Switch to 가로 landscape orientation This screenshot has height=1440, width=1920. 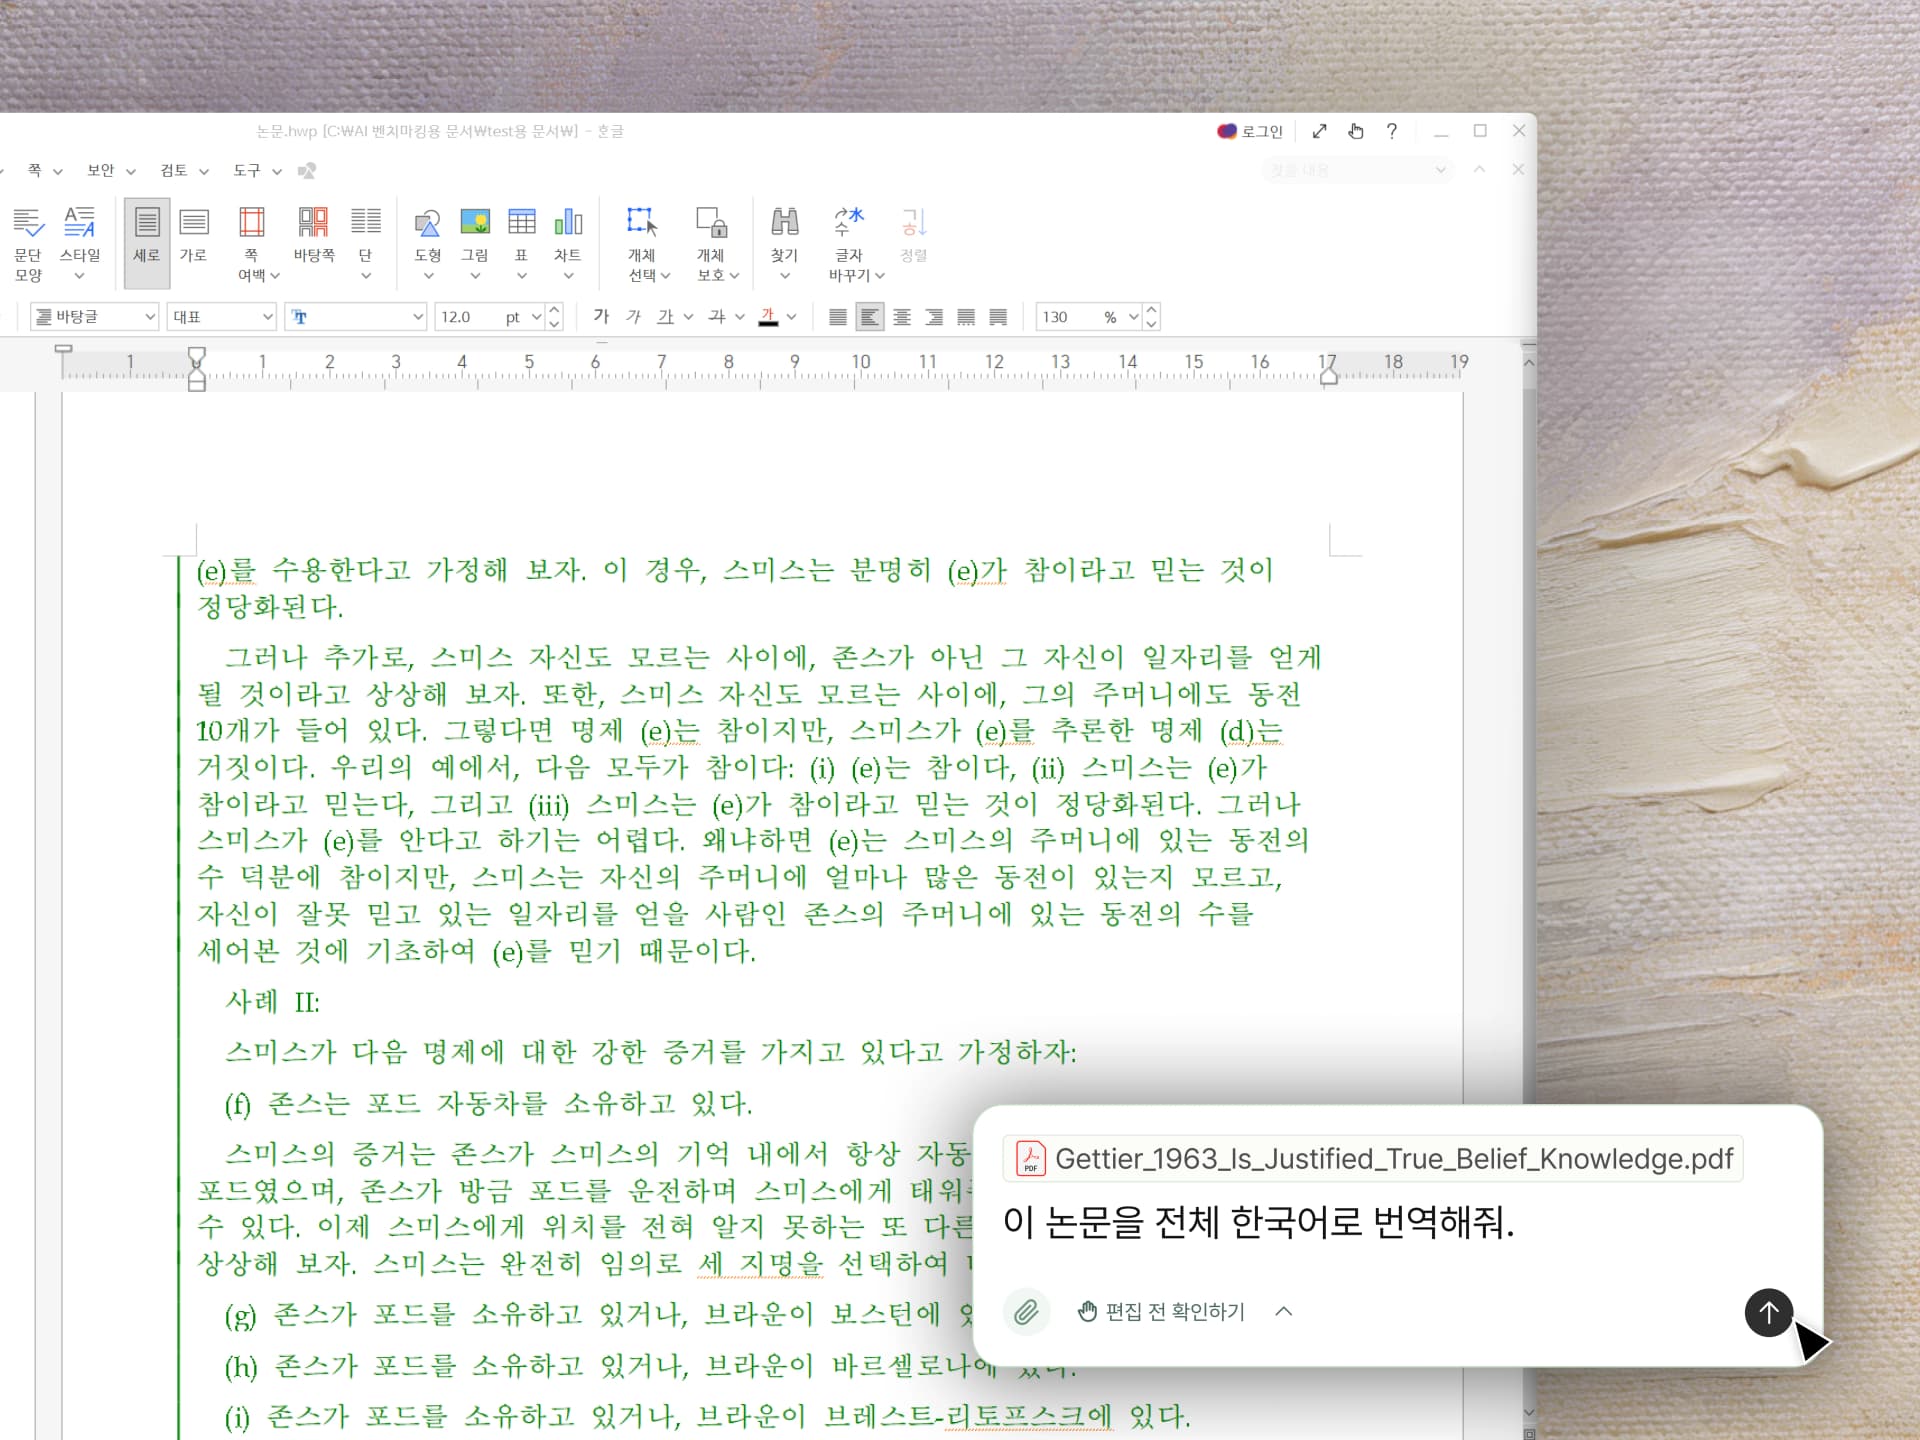(193, 234)
